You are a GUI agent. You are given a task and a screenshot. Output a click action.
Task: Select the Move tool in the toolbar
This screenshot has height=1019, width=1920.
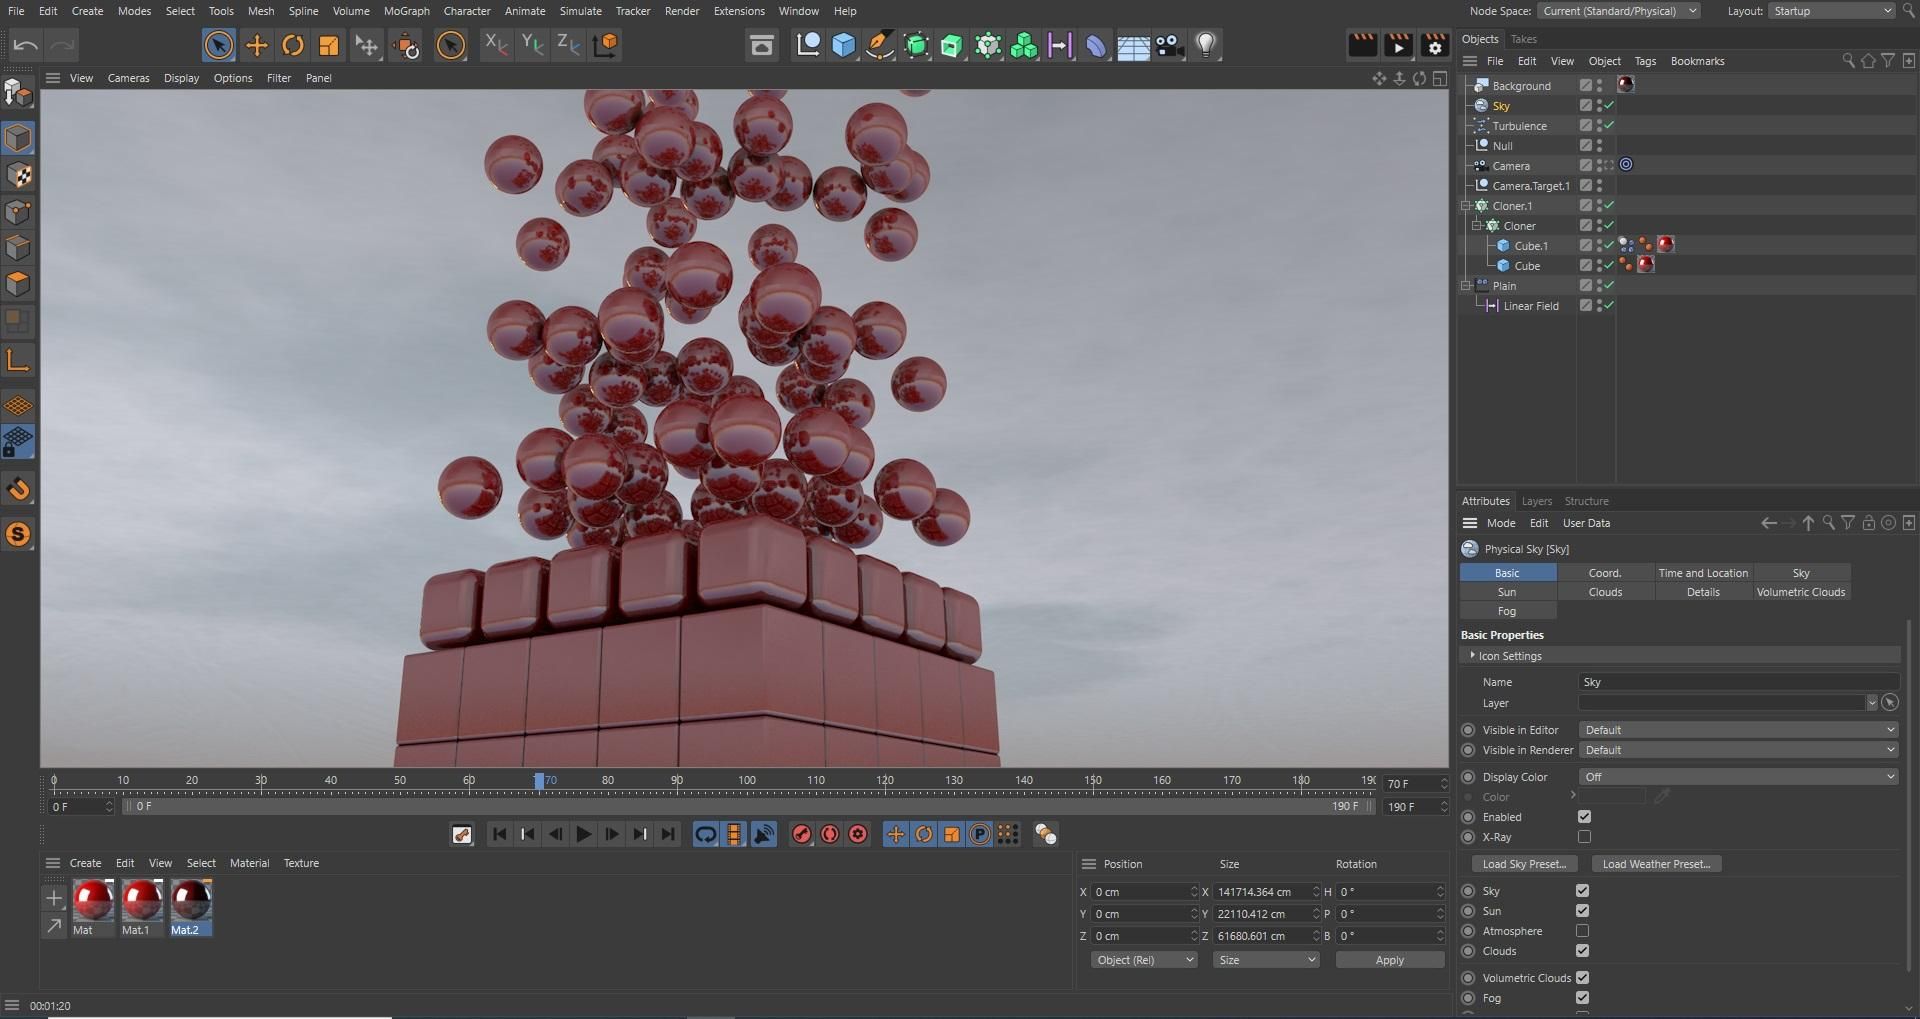[256, 45]
